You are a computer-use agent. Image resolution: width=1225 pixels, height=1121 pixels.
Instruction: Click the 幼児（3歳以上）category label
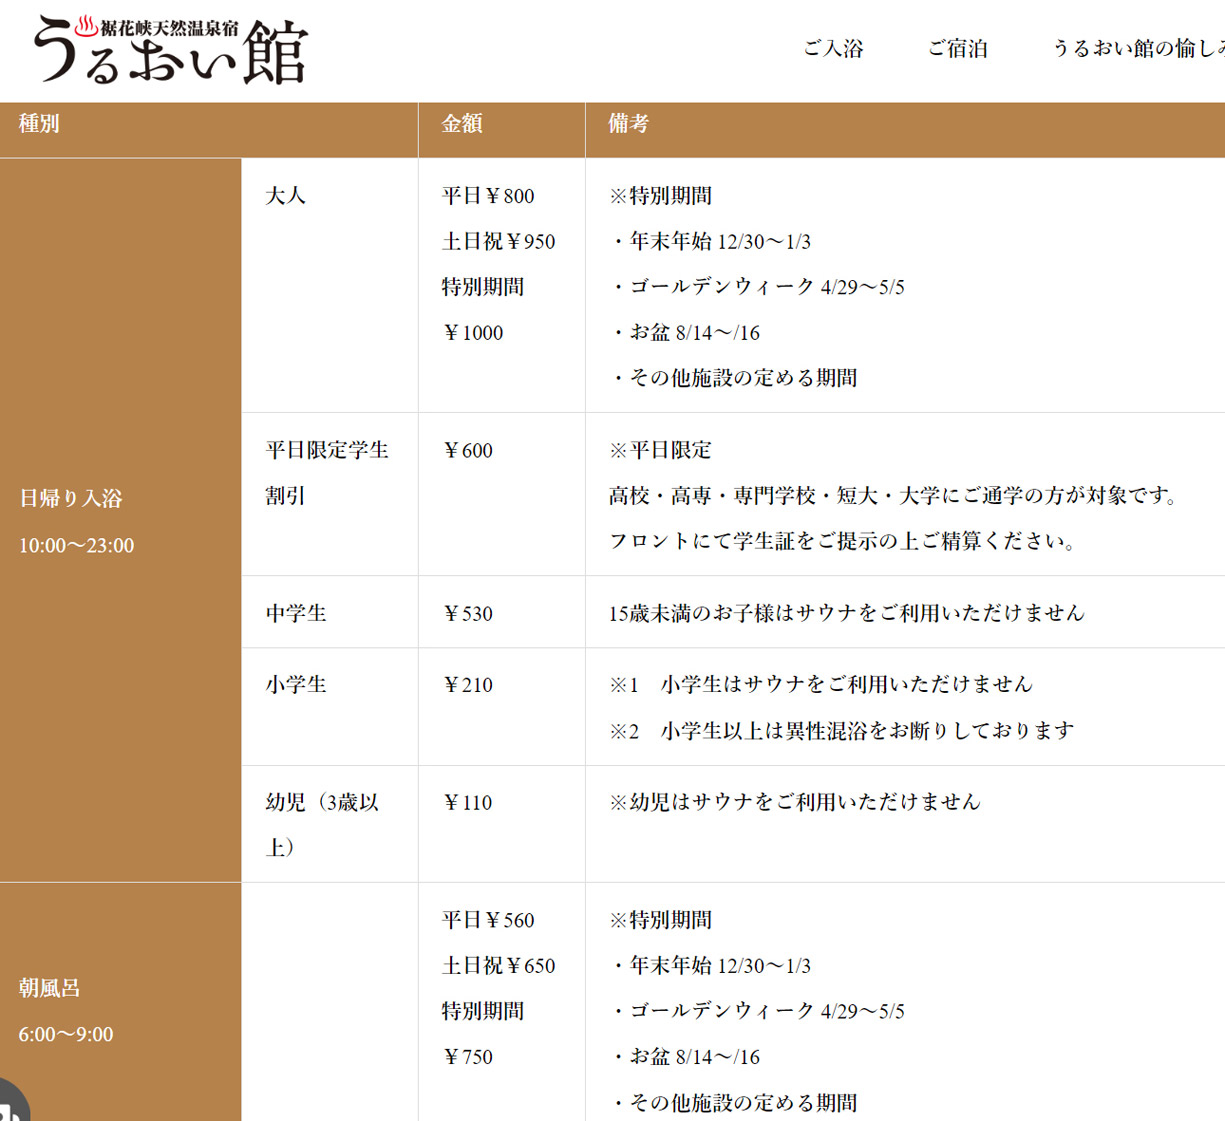pos(322,824)
